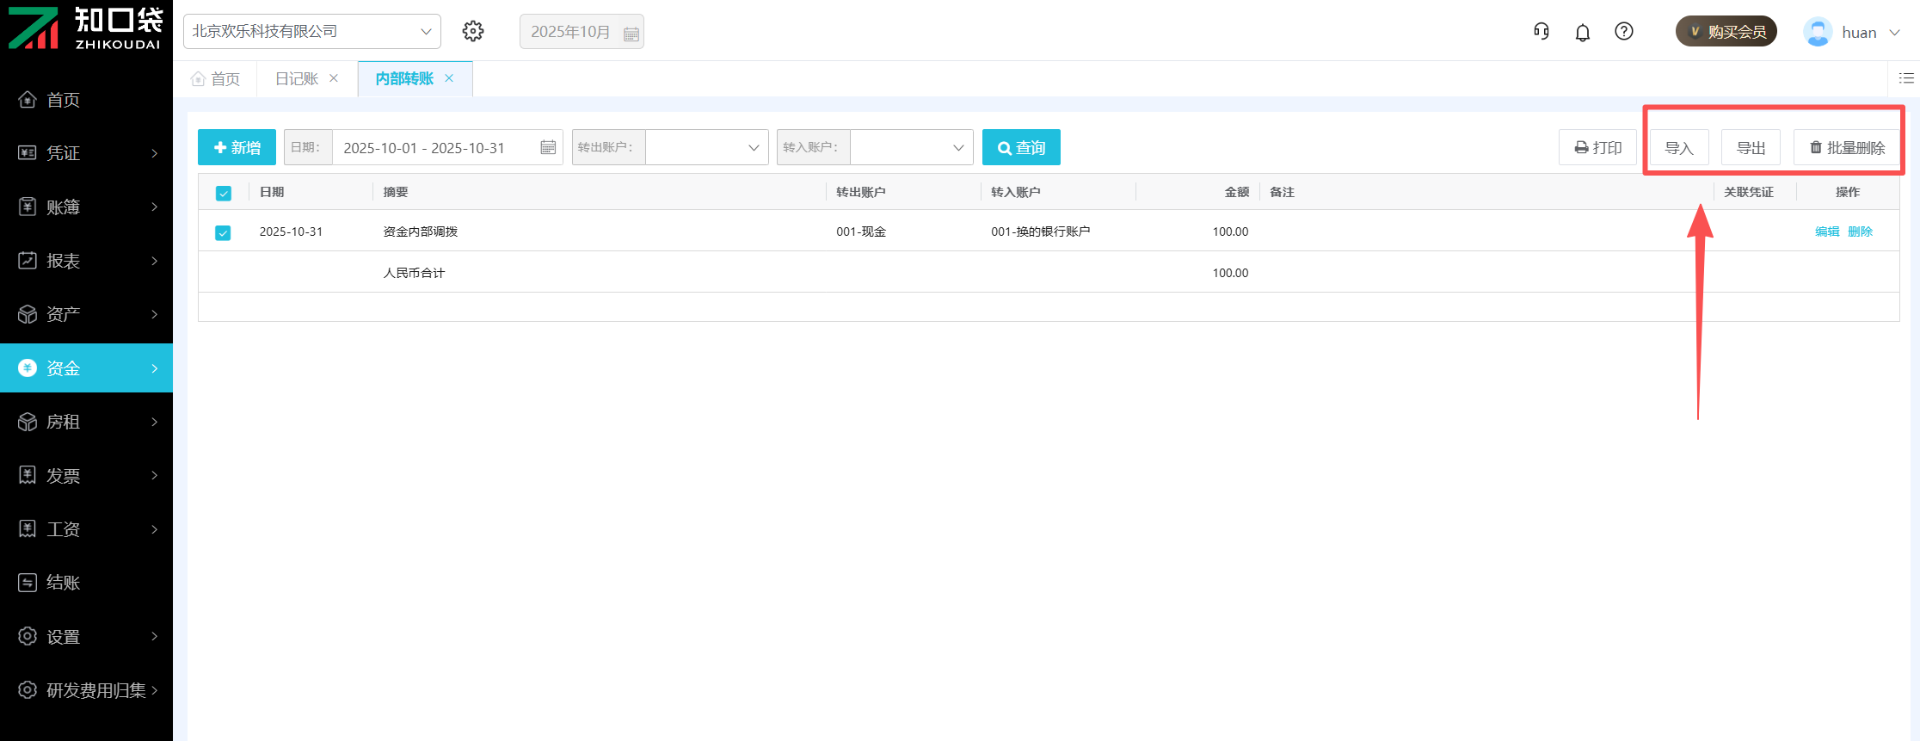
Task: Click the 新增 button
Action: click(x=237, y=147)
